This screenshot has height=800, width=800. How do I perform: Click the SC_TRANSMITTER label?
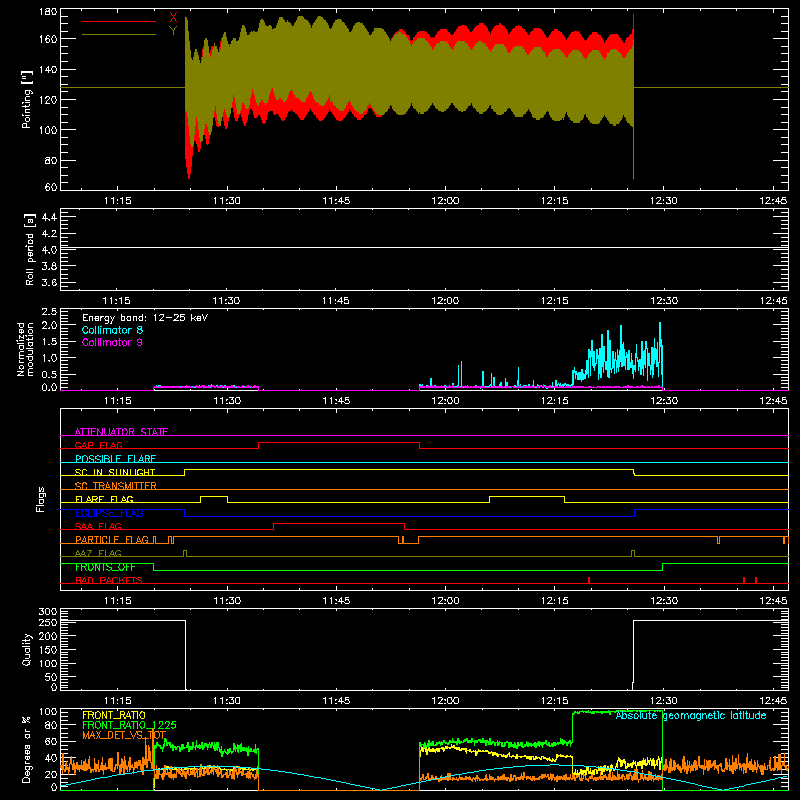[116, 485]
